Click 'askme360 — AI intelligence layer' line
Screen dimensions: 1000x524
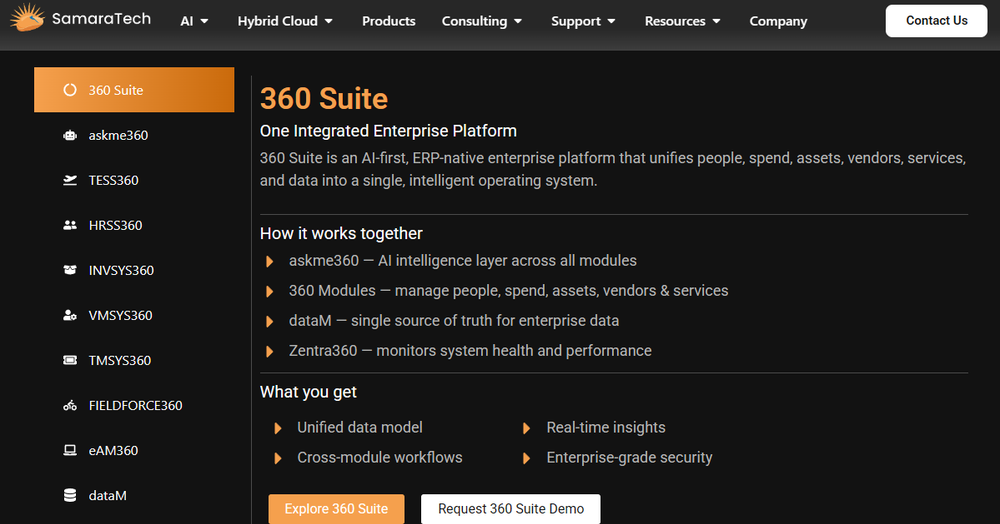point(462,261)
